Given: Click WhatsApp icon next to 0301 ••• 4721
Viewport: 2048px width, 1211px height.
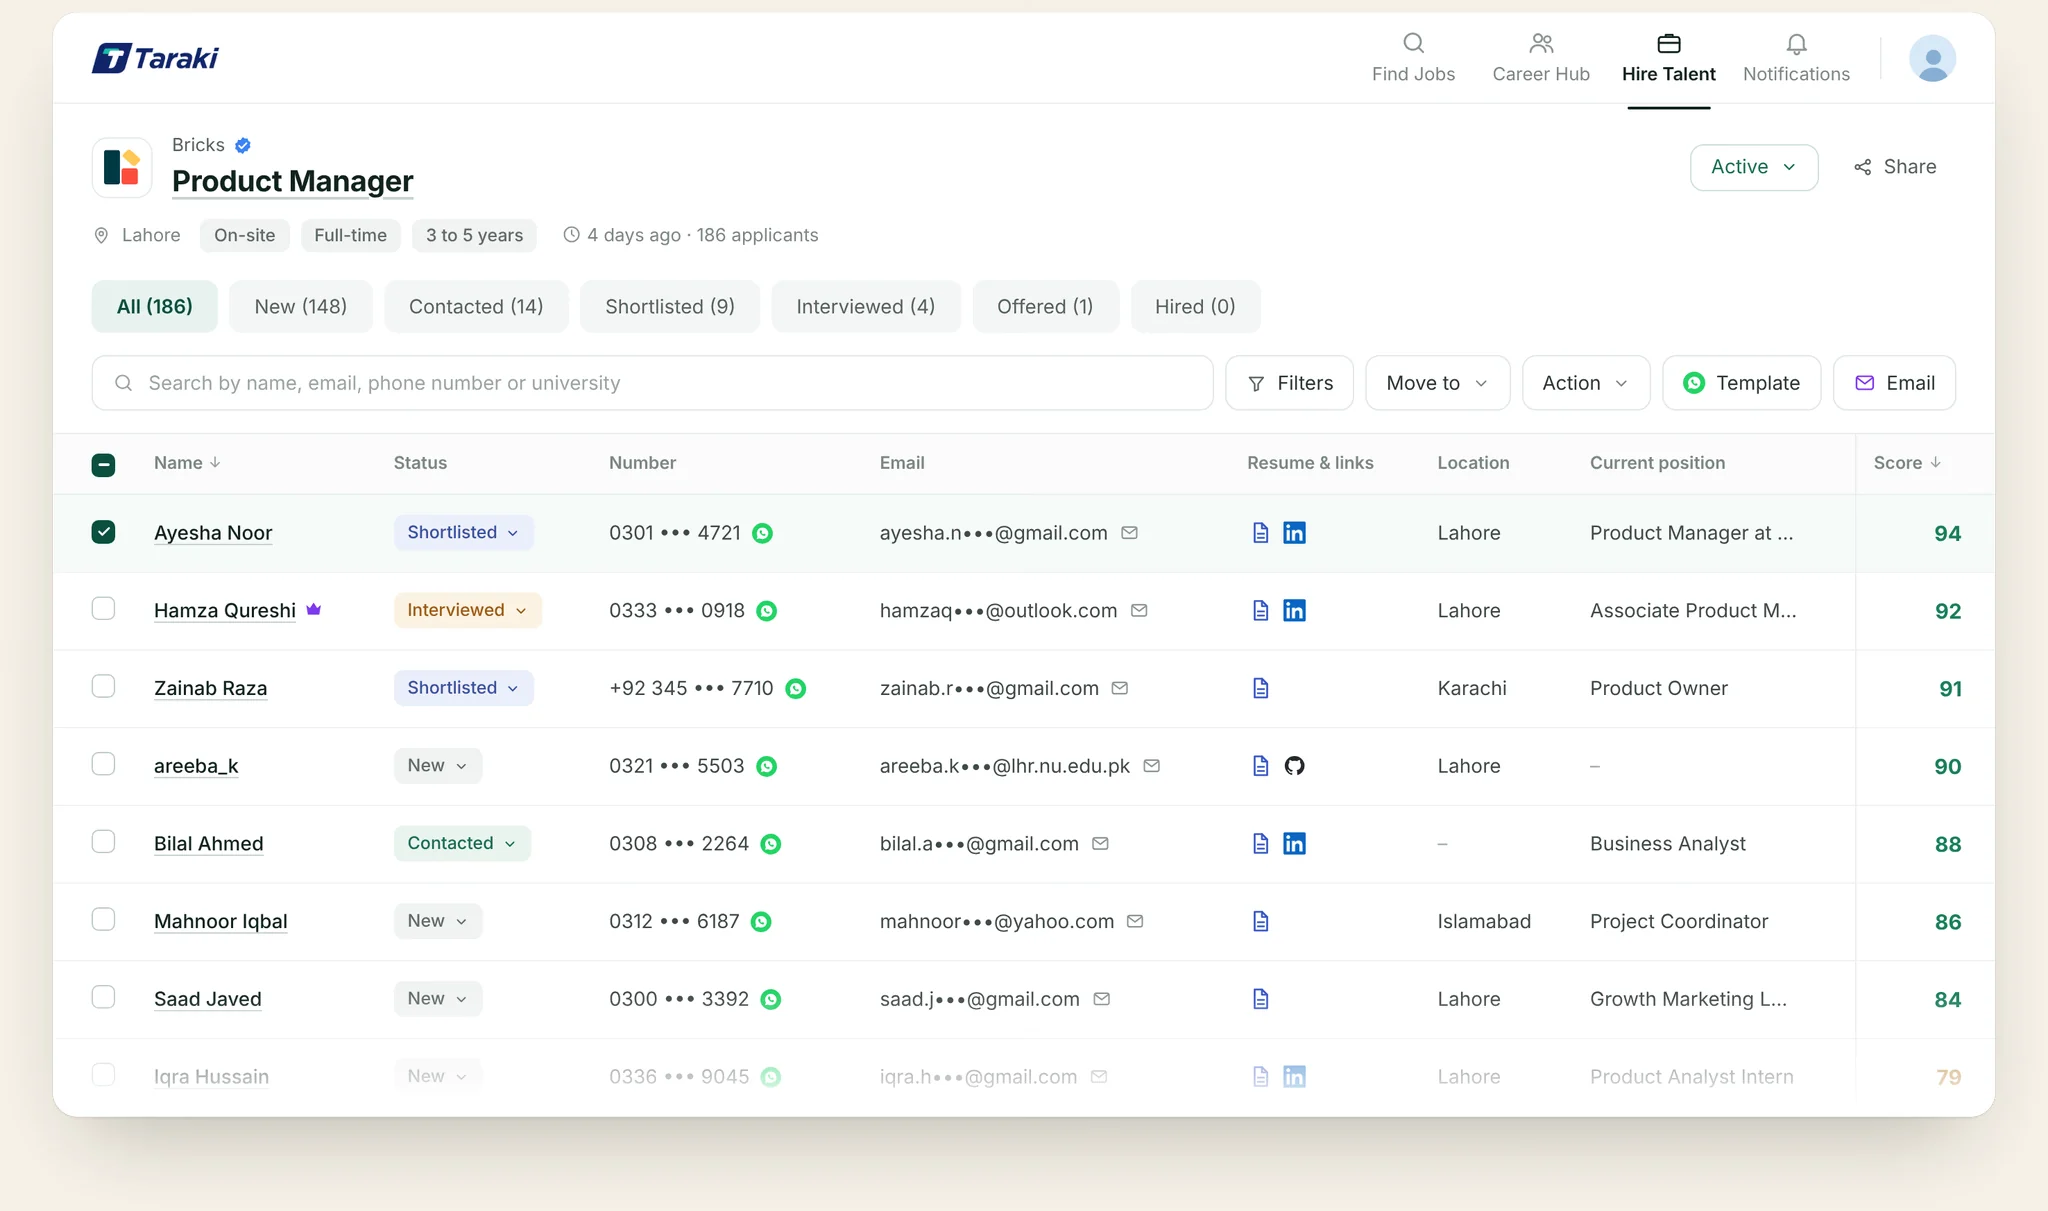Looking at the screenshot, I should 762,533.
